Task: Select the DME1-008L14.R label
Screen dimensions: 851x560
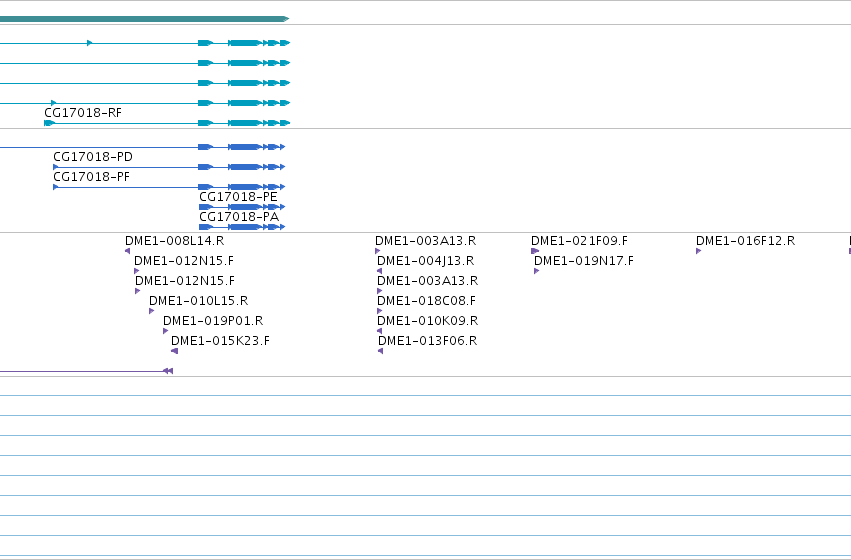Action: (x=174, y=240)
